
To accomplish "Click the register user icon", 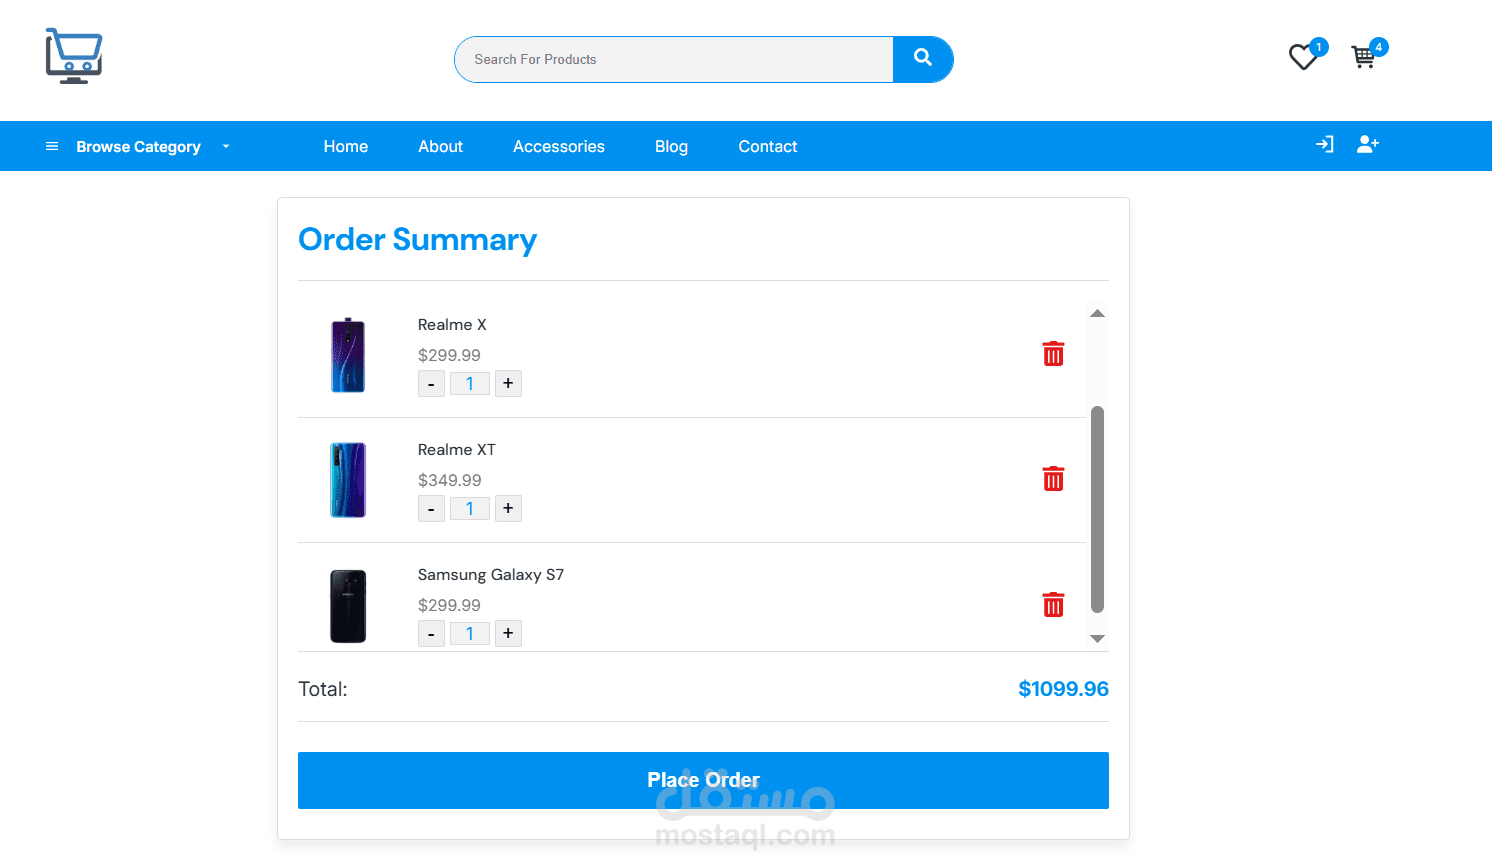I will point(1367,145).
